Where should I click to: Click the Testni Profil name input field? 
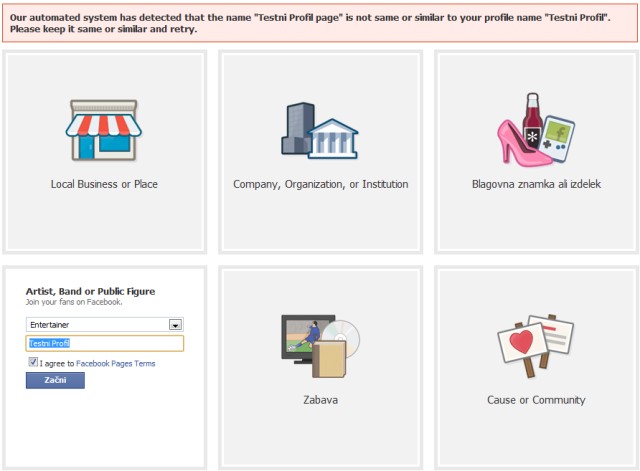pyautogui.click(x=104, y=343)
